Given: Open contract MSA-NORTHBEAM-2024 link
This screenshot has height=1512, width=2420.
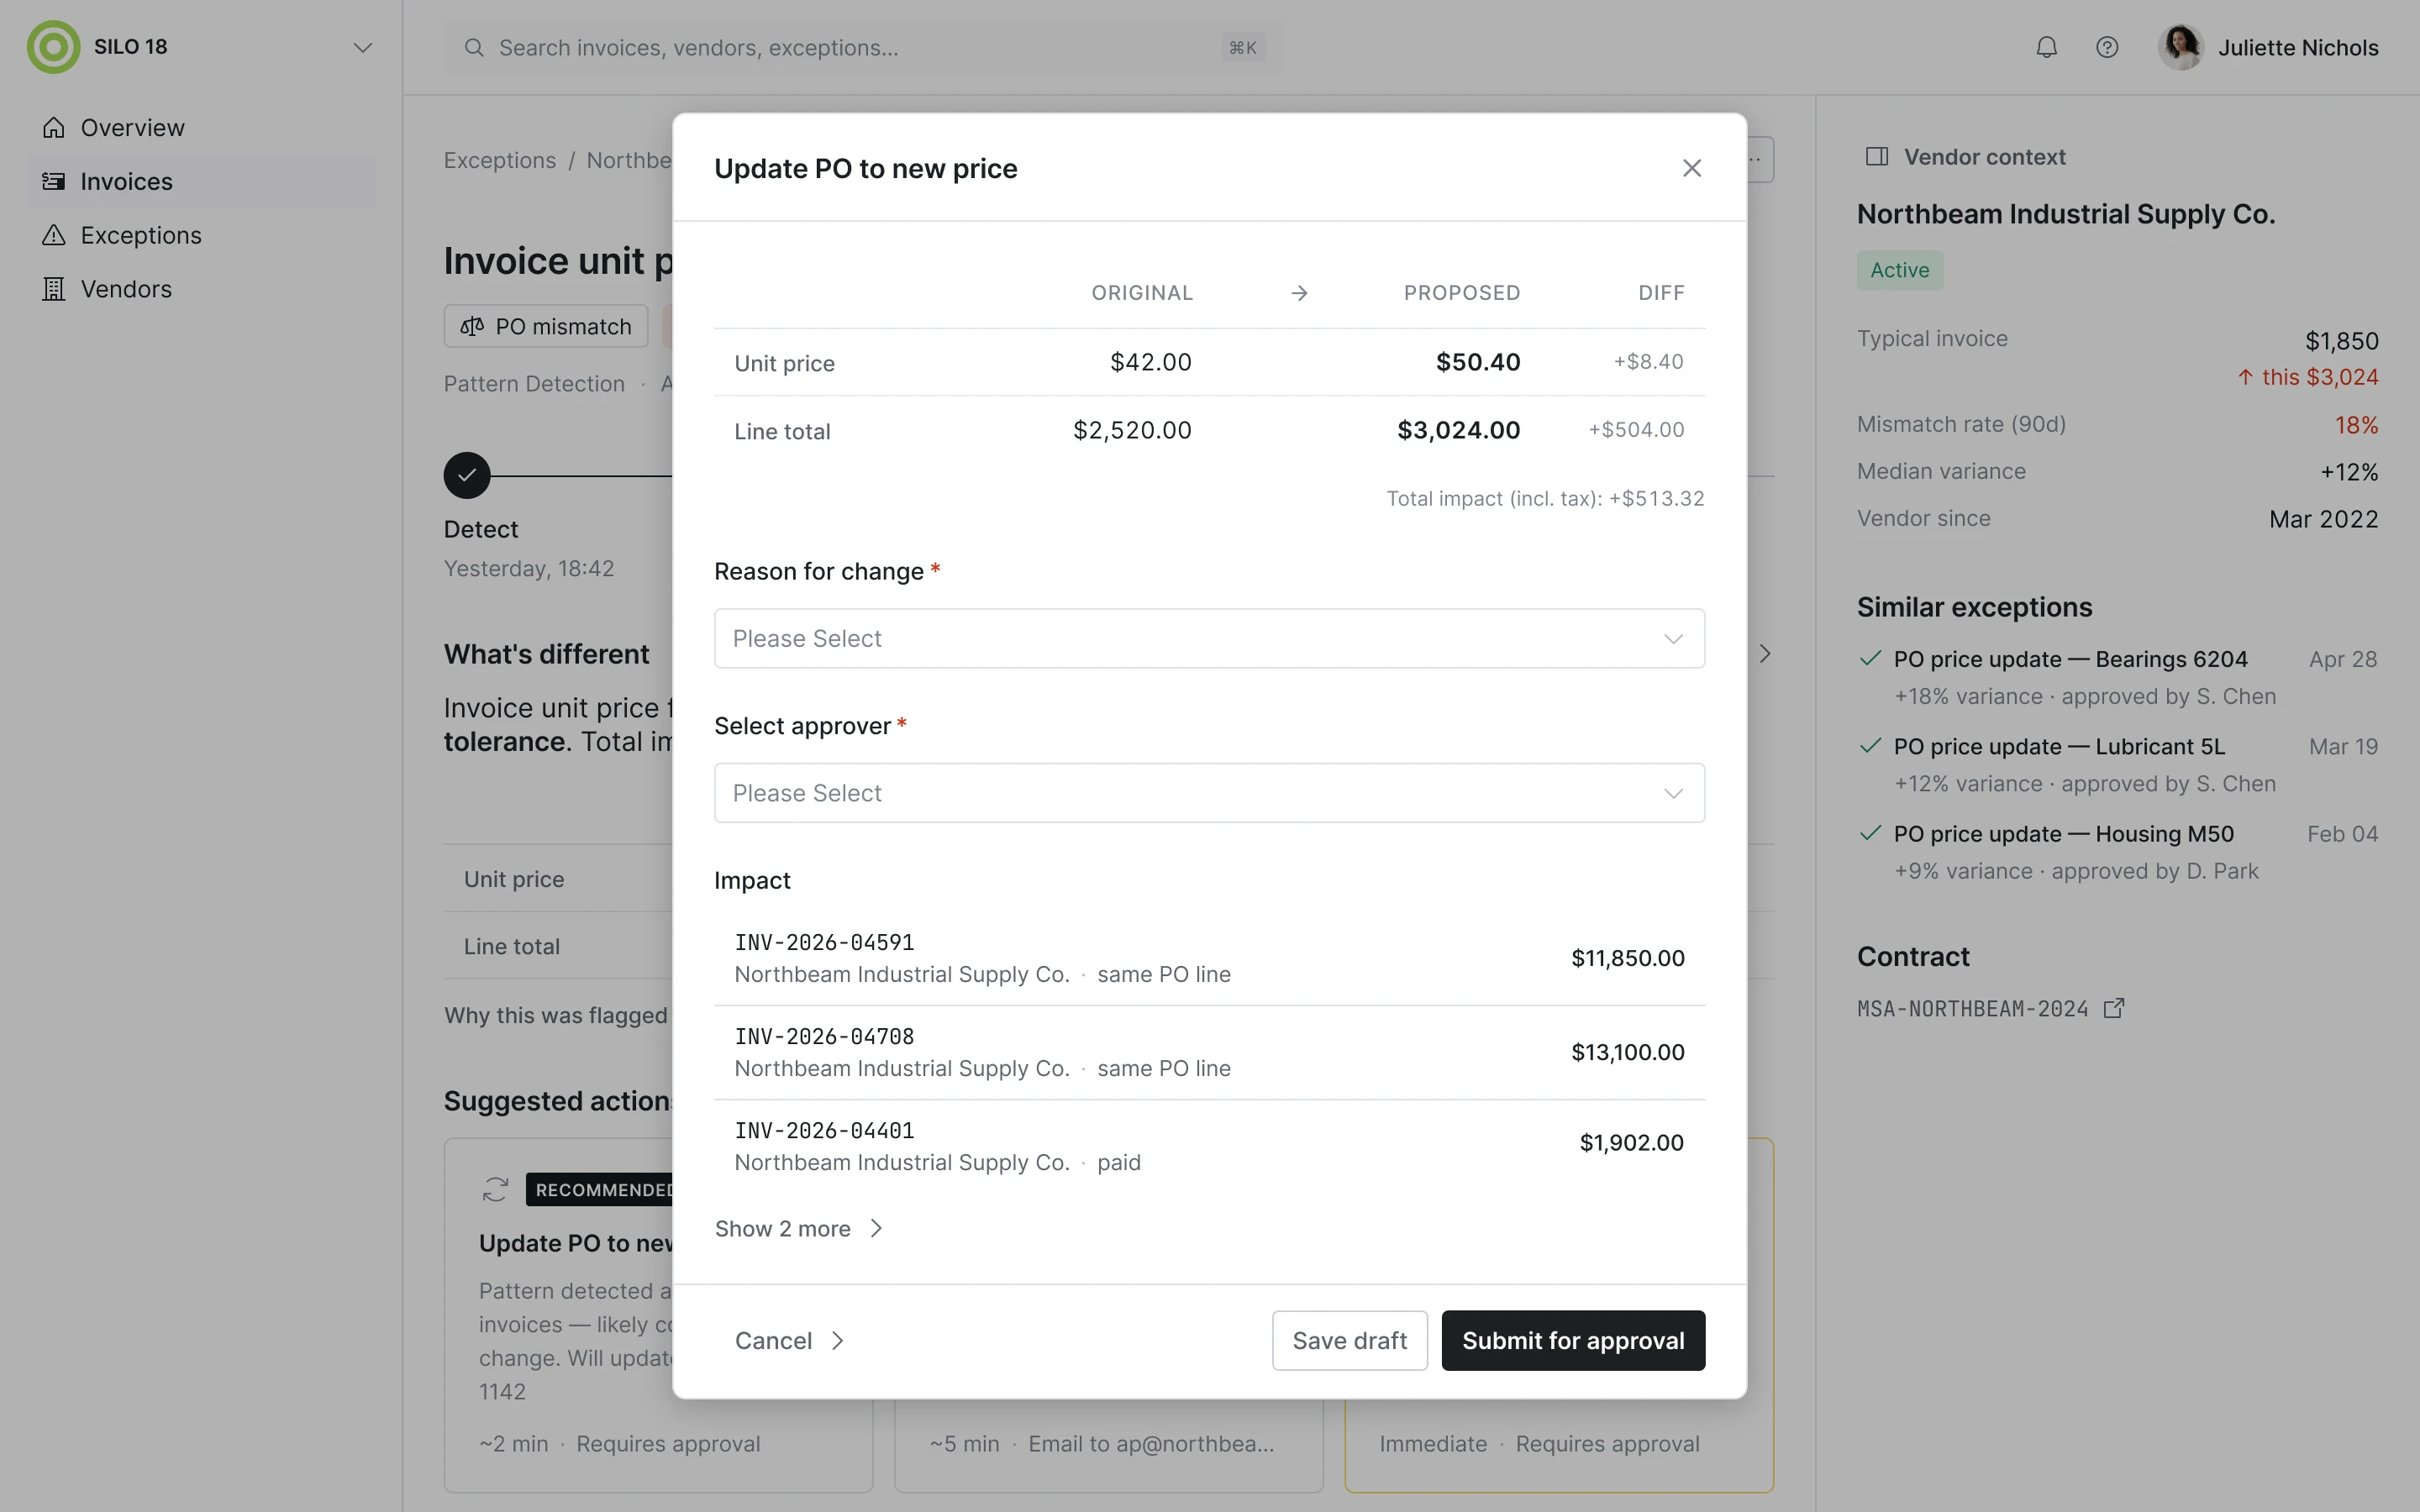Looking at the screenshot, I should (1972, 1009).
